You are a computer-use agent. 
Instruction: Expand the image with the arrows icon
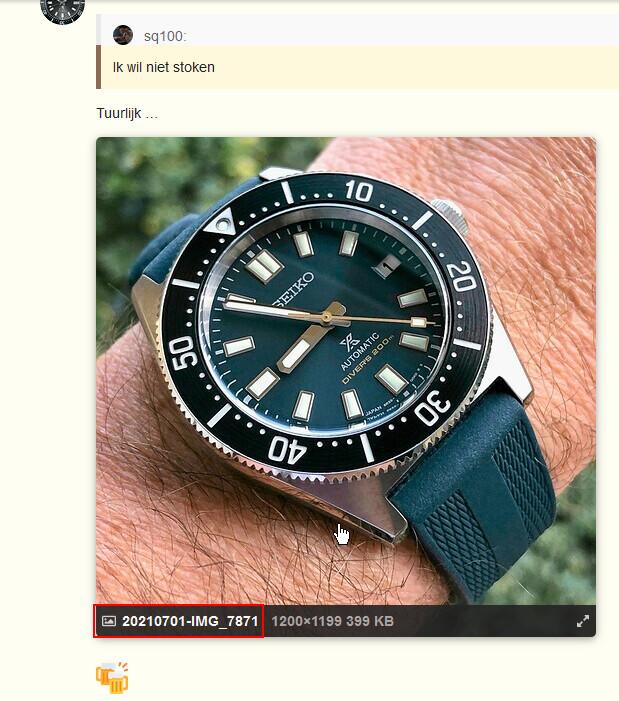click(583, 621)
